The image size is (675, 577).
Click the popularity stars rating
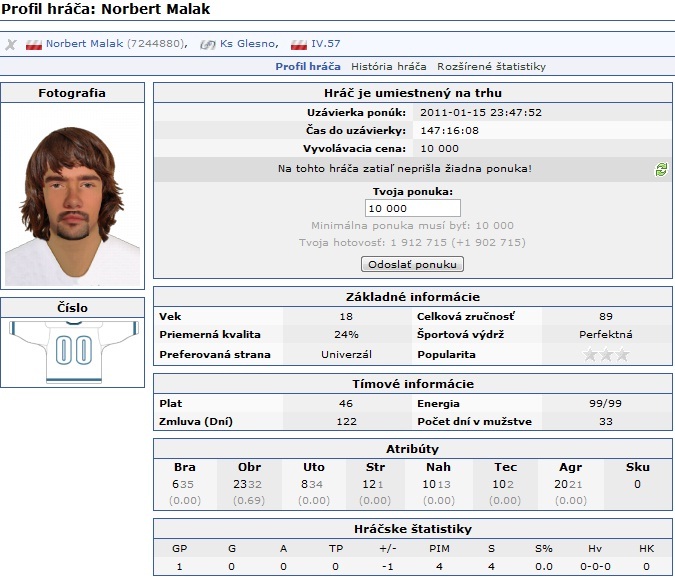click(x=606, y=355)
